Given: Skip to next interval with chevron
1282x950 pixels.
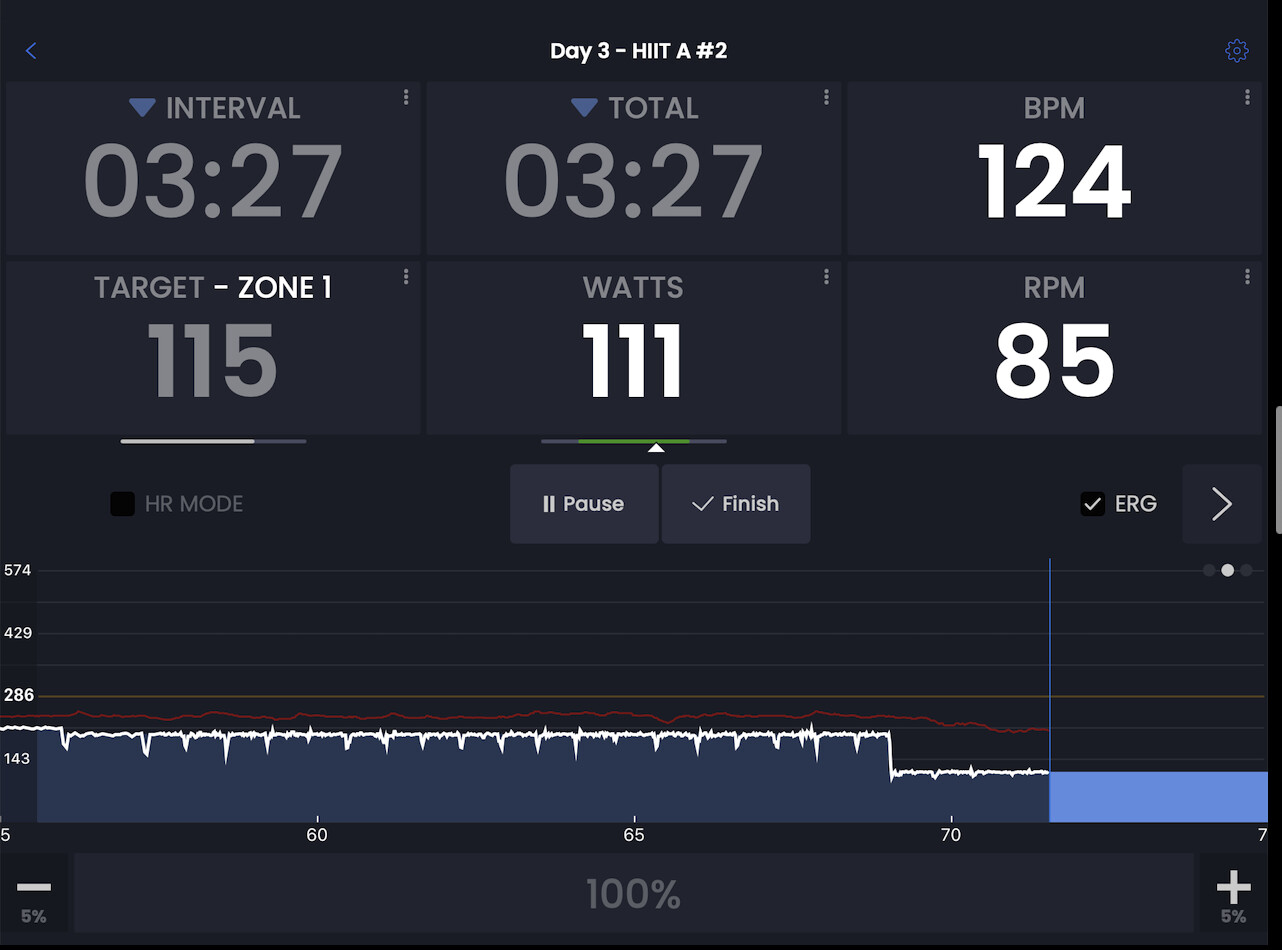Looking at the screenshot, I should (x=1221, y=504).
